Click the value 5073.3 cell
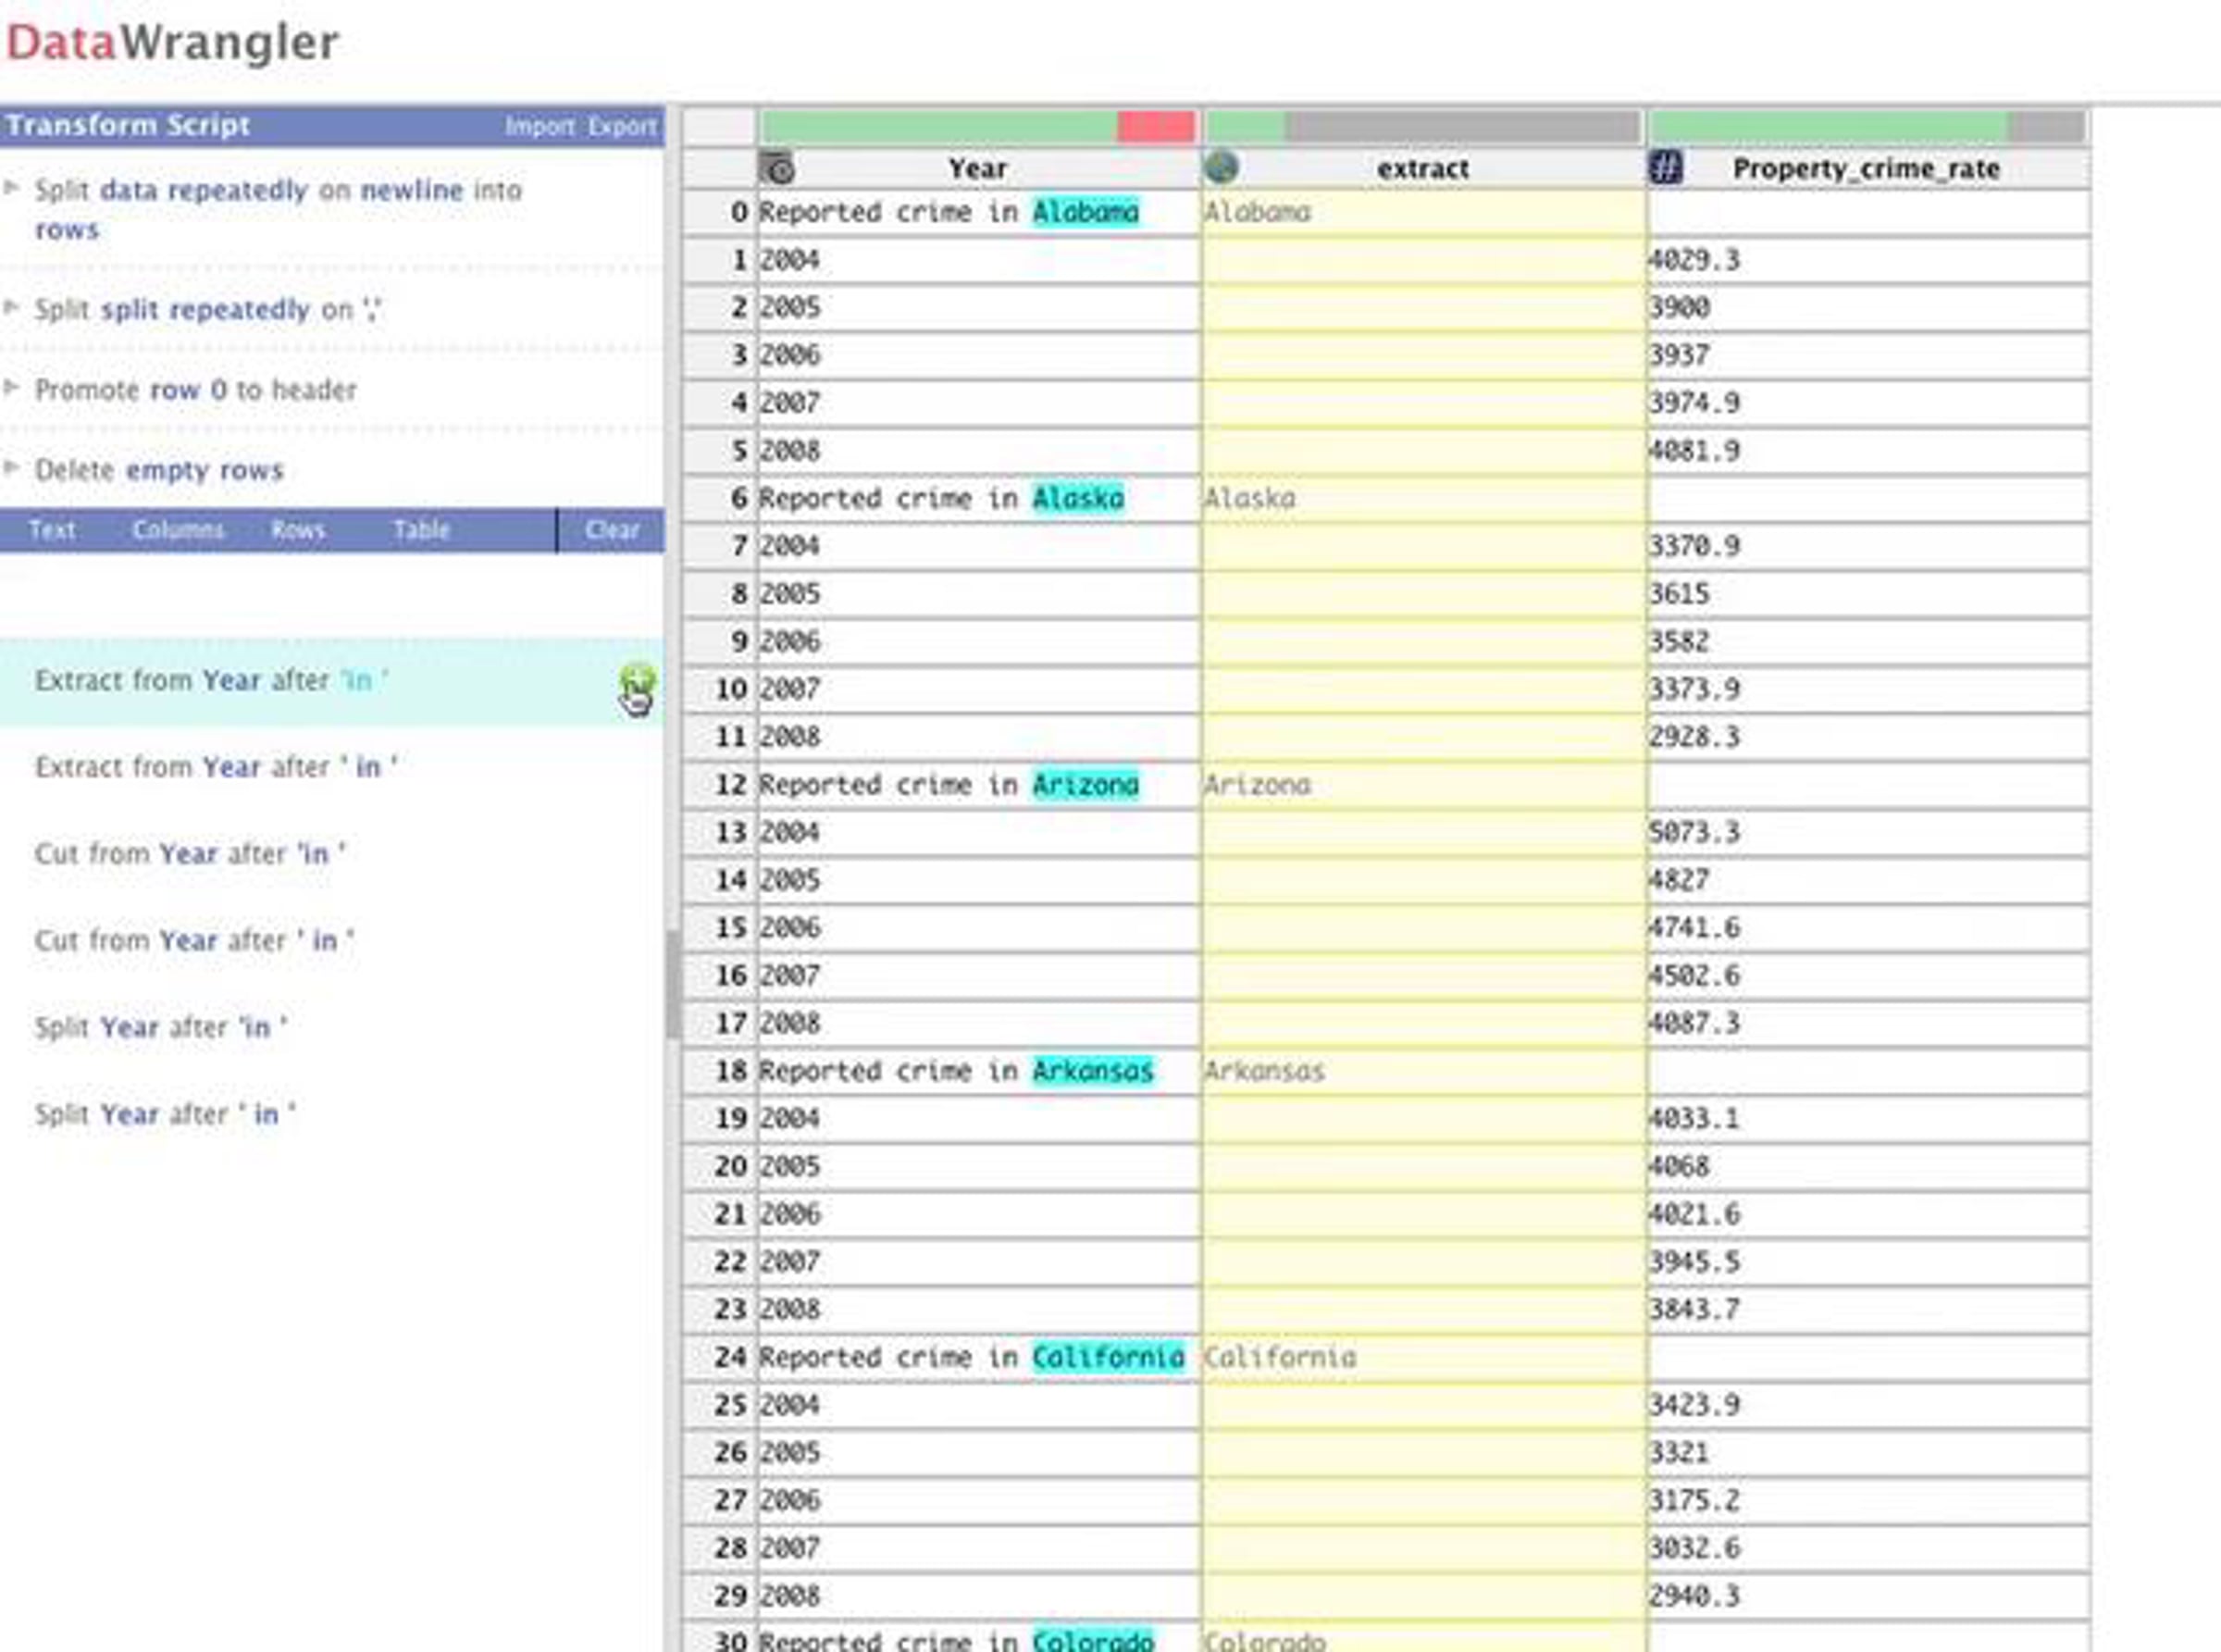Screen dimensions: 2221x1652 1869,832
